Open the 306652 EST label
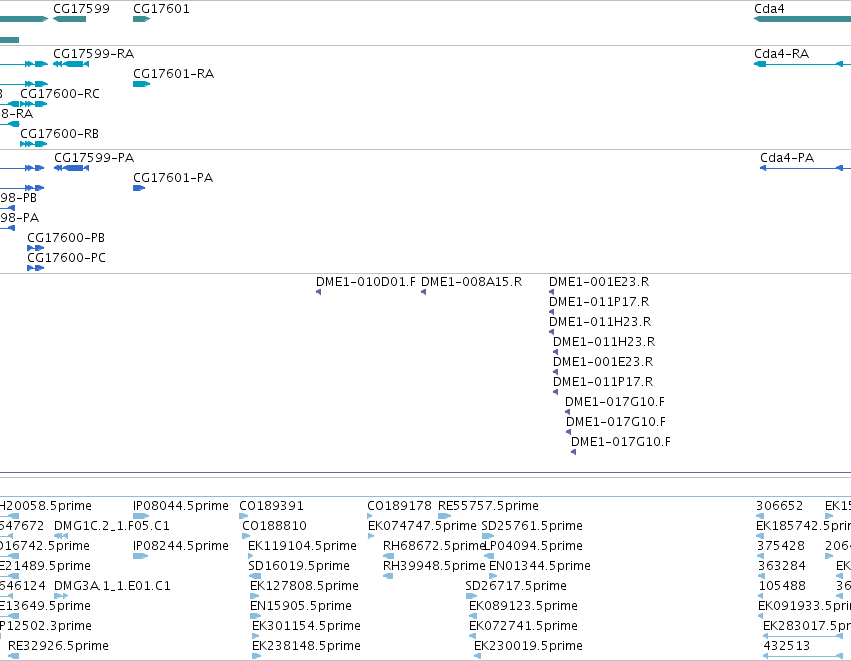The image size is (851, 661). tap(779, 506)
